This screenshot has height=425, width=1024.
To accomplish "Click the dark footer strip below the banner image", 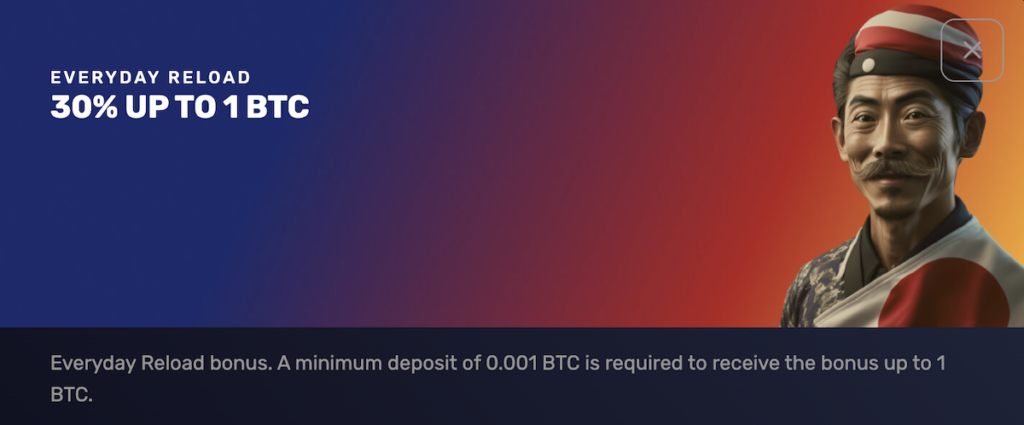I will [x=512, y=376].
